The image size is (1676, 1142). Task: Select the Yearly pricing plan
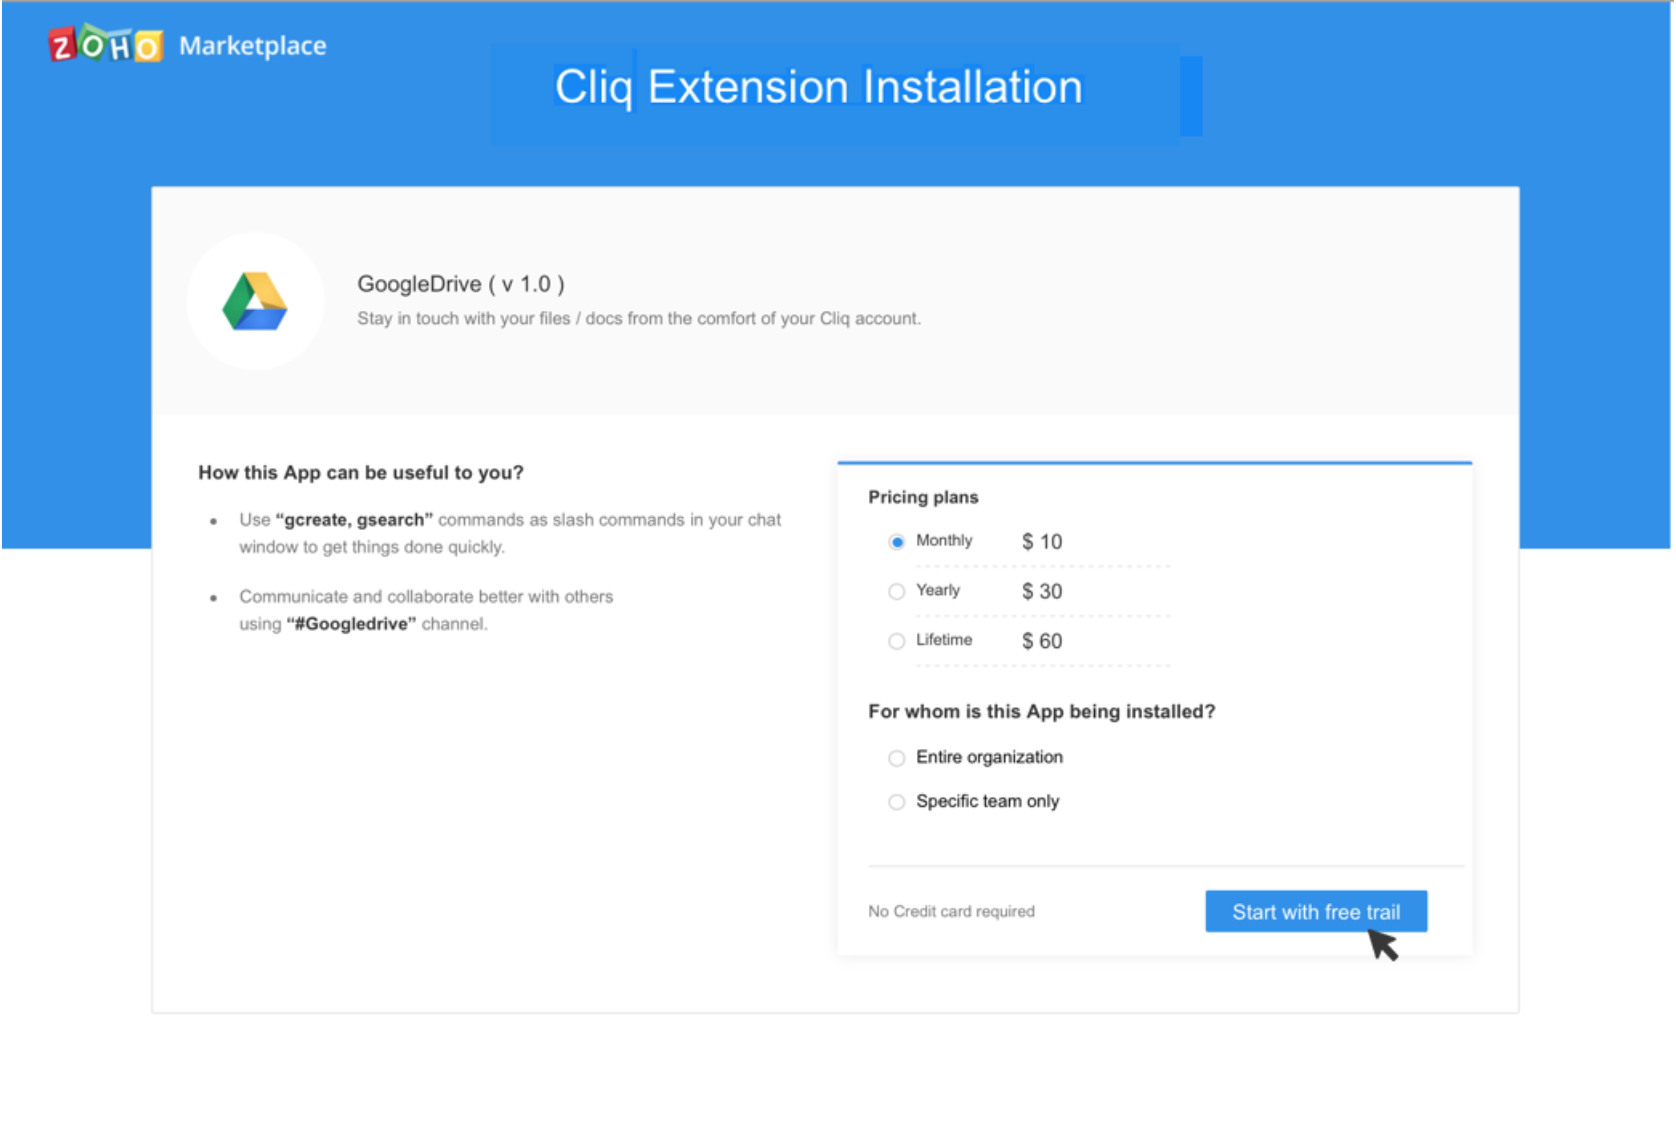point(897,592)
